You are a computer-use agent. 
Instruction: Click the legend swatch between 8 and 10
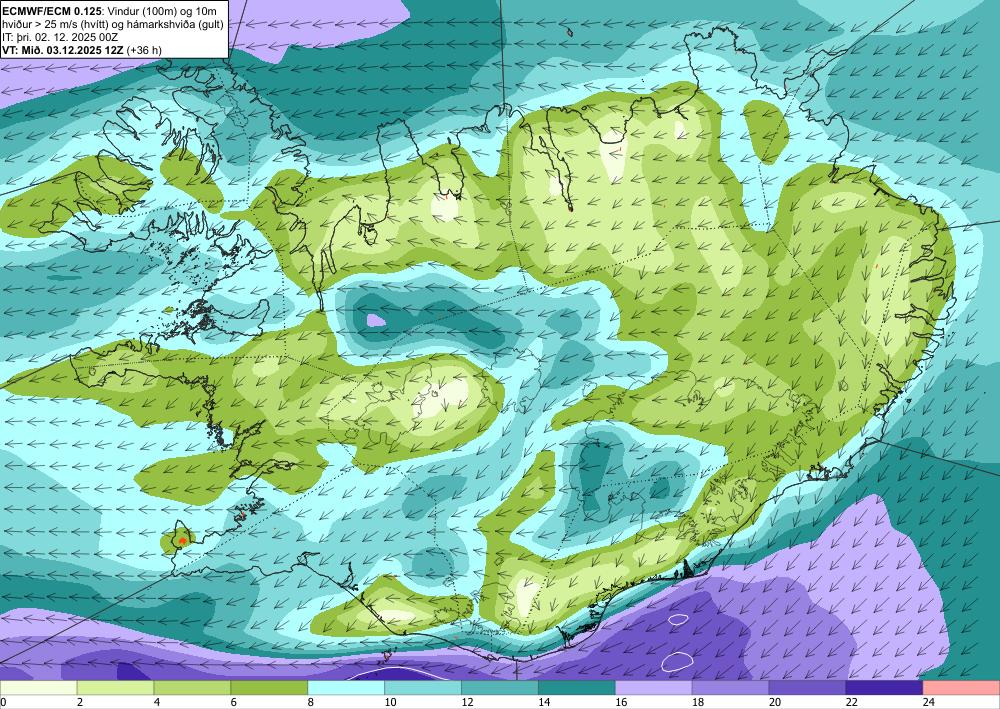click(x=346, y=688)
